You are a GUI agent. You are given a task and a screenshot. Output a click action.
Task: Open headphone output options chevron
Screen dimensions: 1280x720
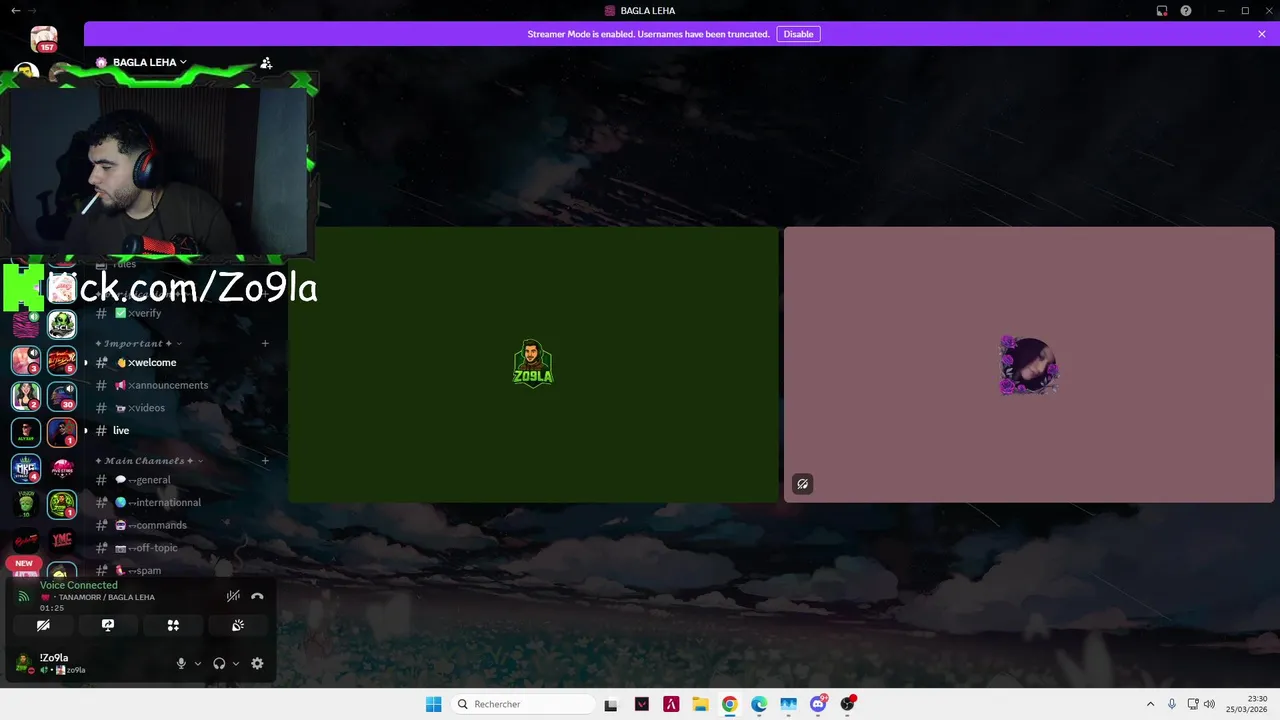click(236, 663)
